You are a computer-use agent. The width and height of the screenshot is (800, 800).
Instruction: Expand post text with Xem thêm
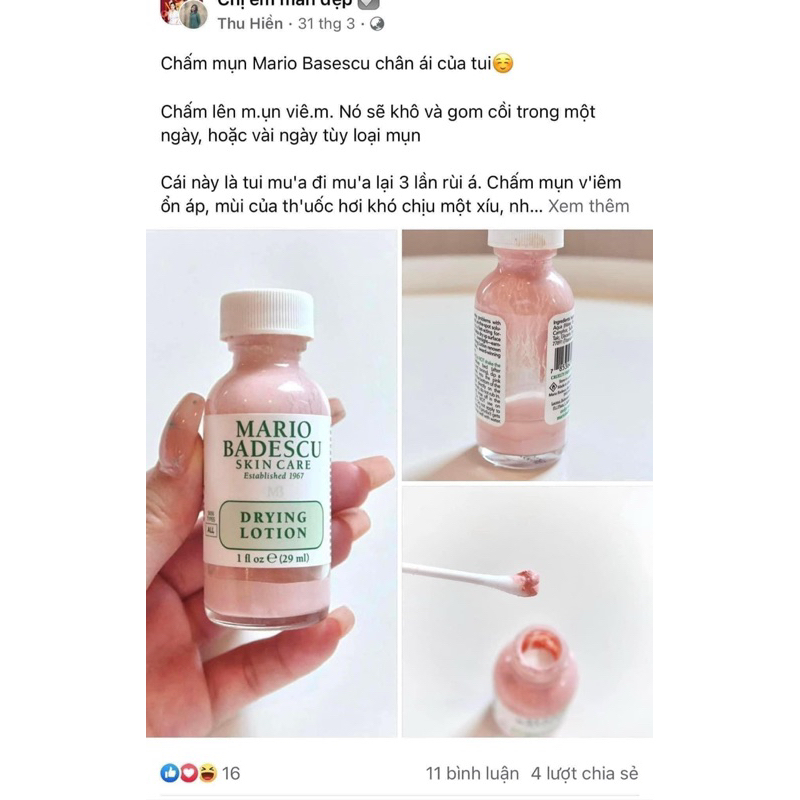pos(588,206)
